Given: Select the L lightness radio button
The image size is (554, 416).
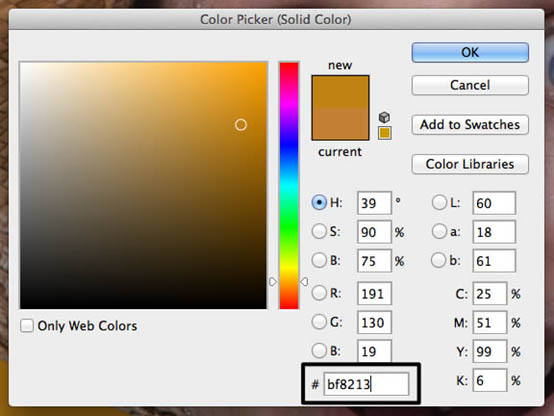Looking at the screenshot, I should 439,203.
